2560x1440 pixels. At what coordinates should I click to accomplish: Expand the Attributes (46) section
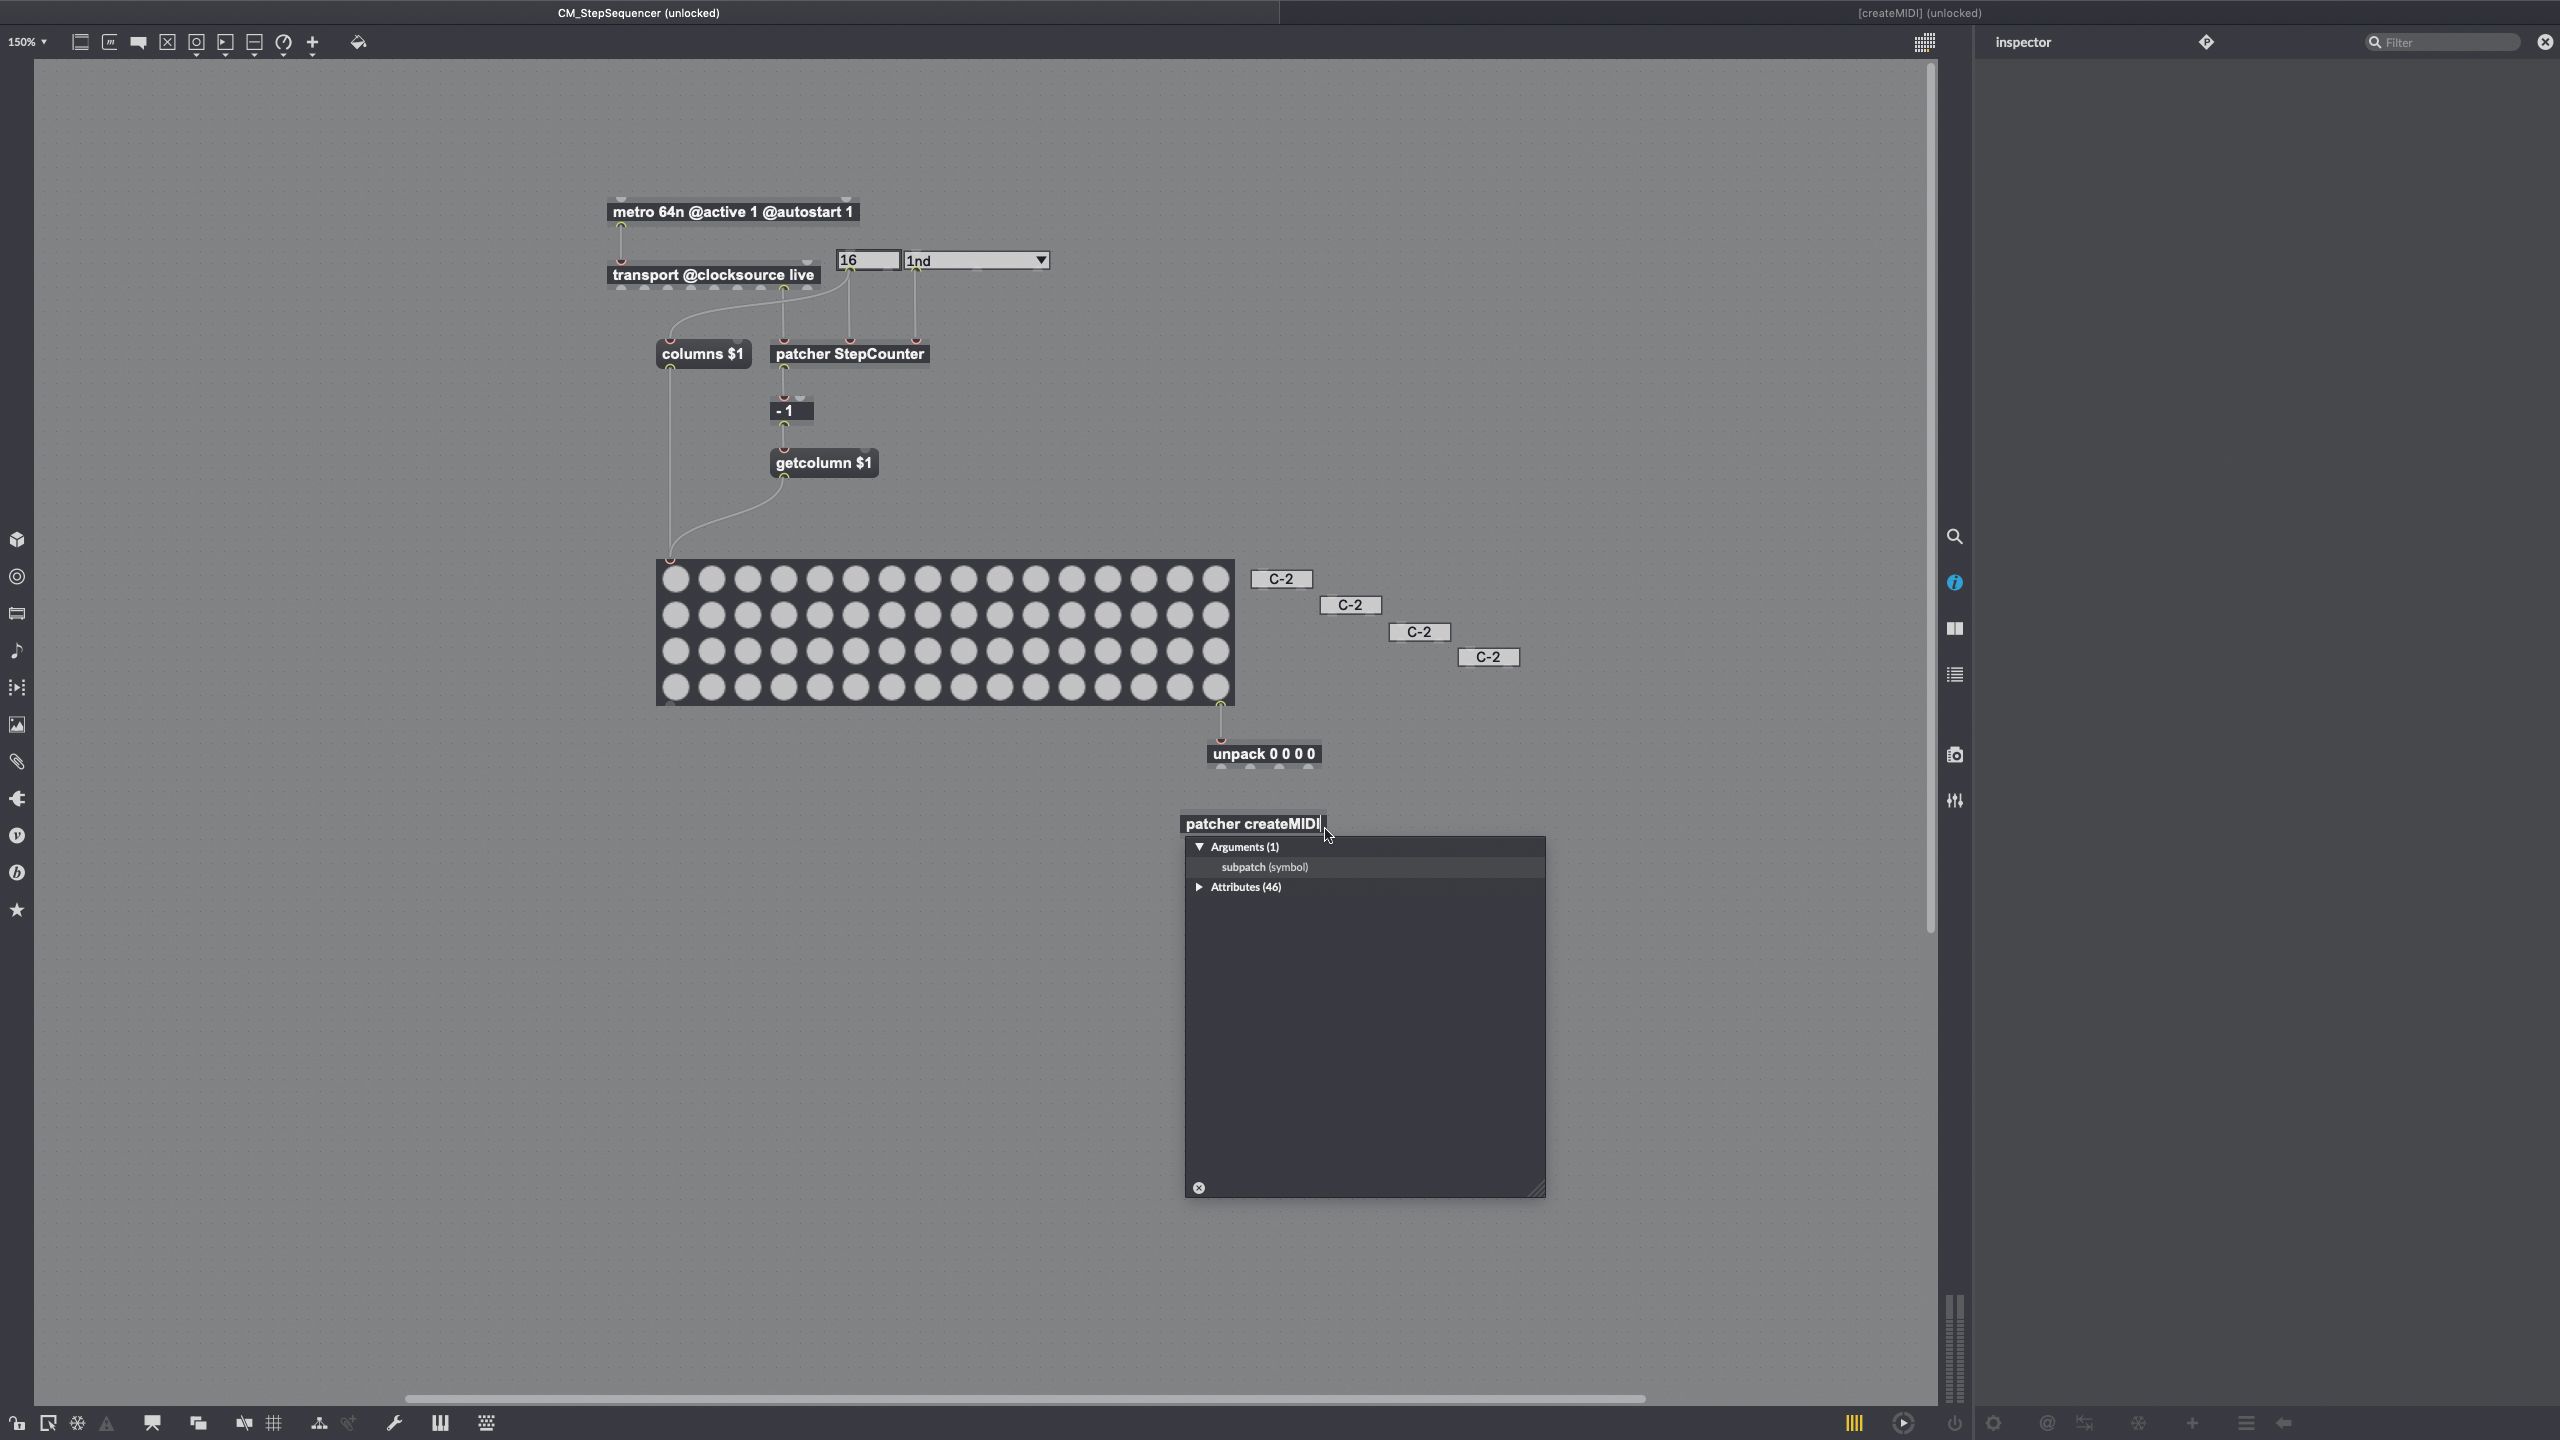[x=1199, y=887]
